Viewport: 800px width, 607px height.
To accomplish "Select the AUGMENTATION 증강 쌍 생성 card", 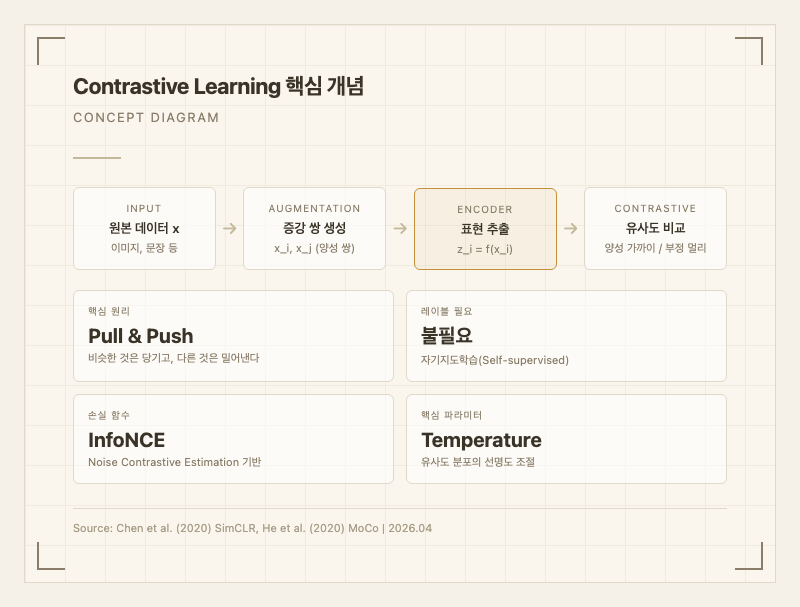I will pyautogui.click(x=314, y=228).
